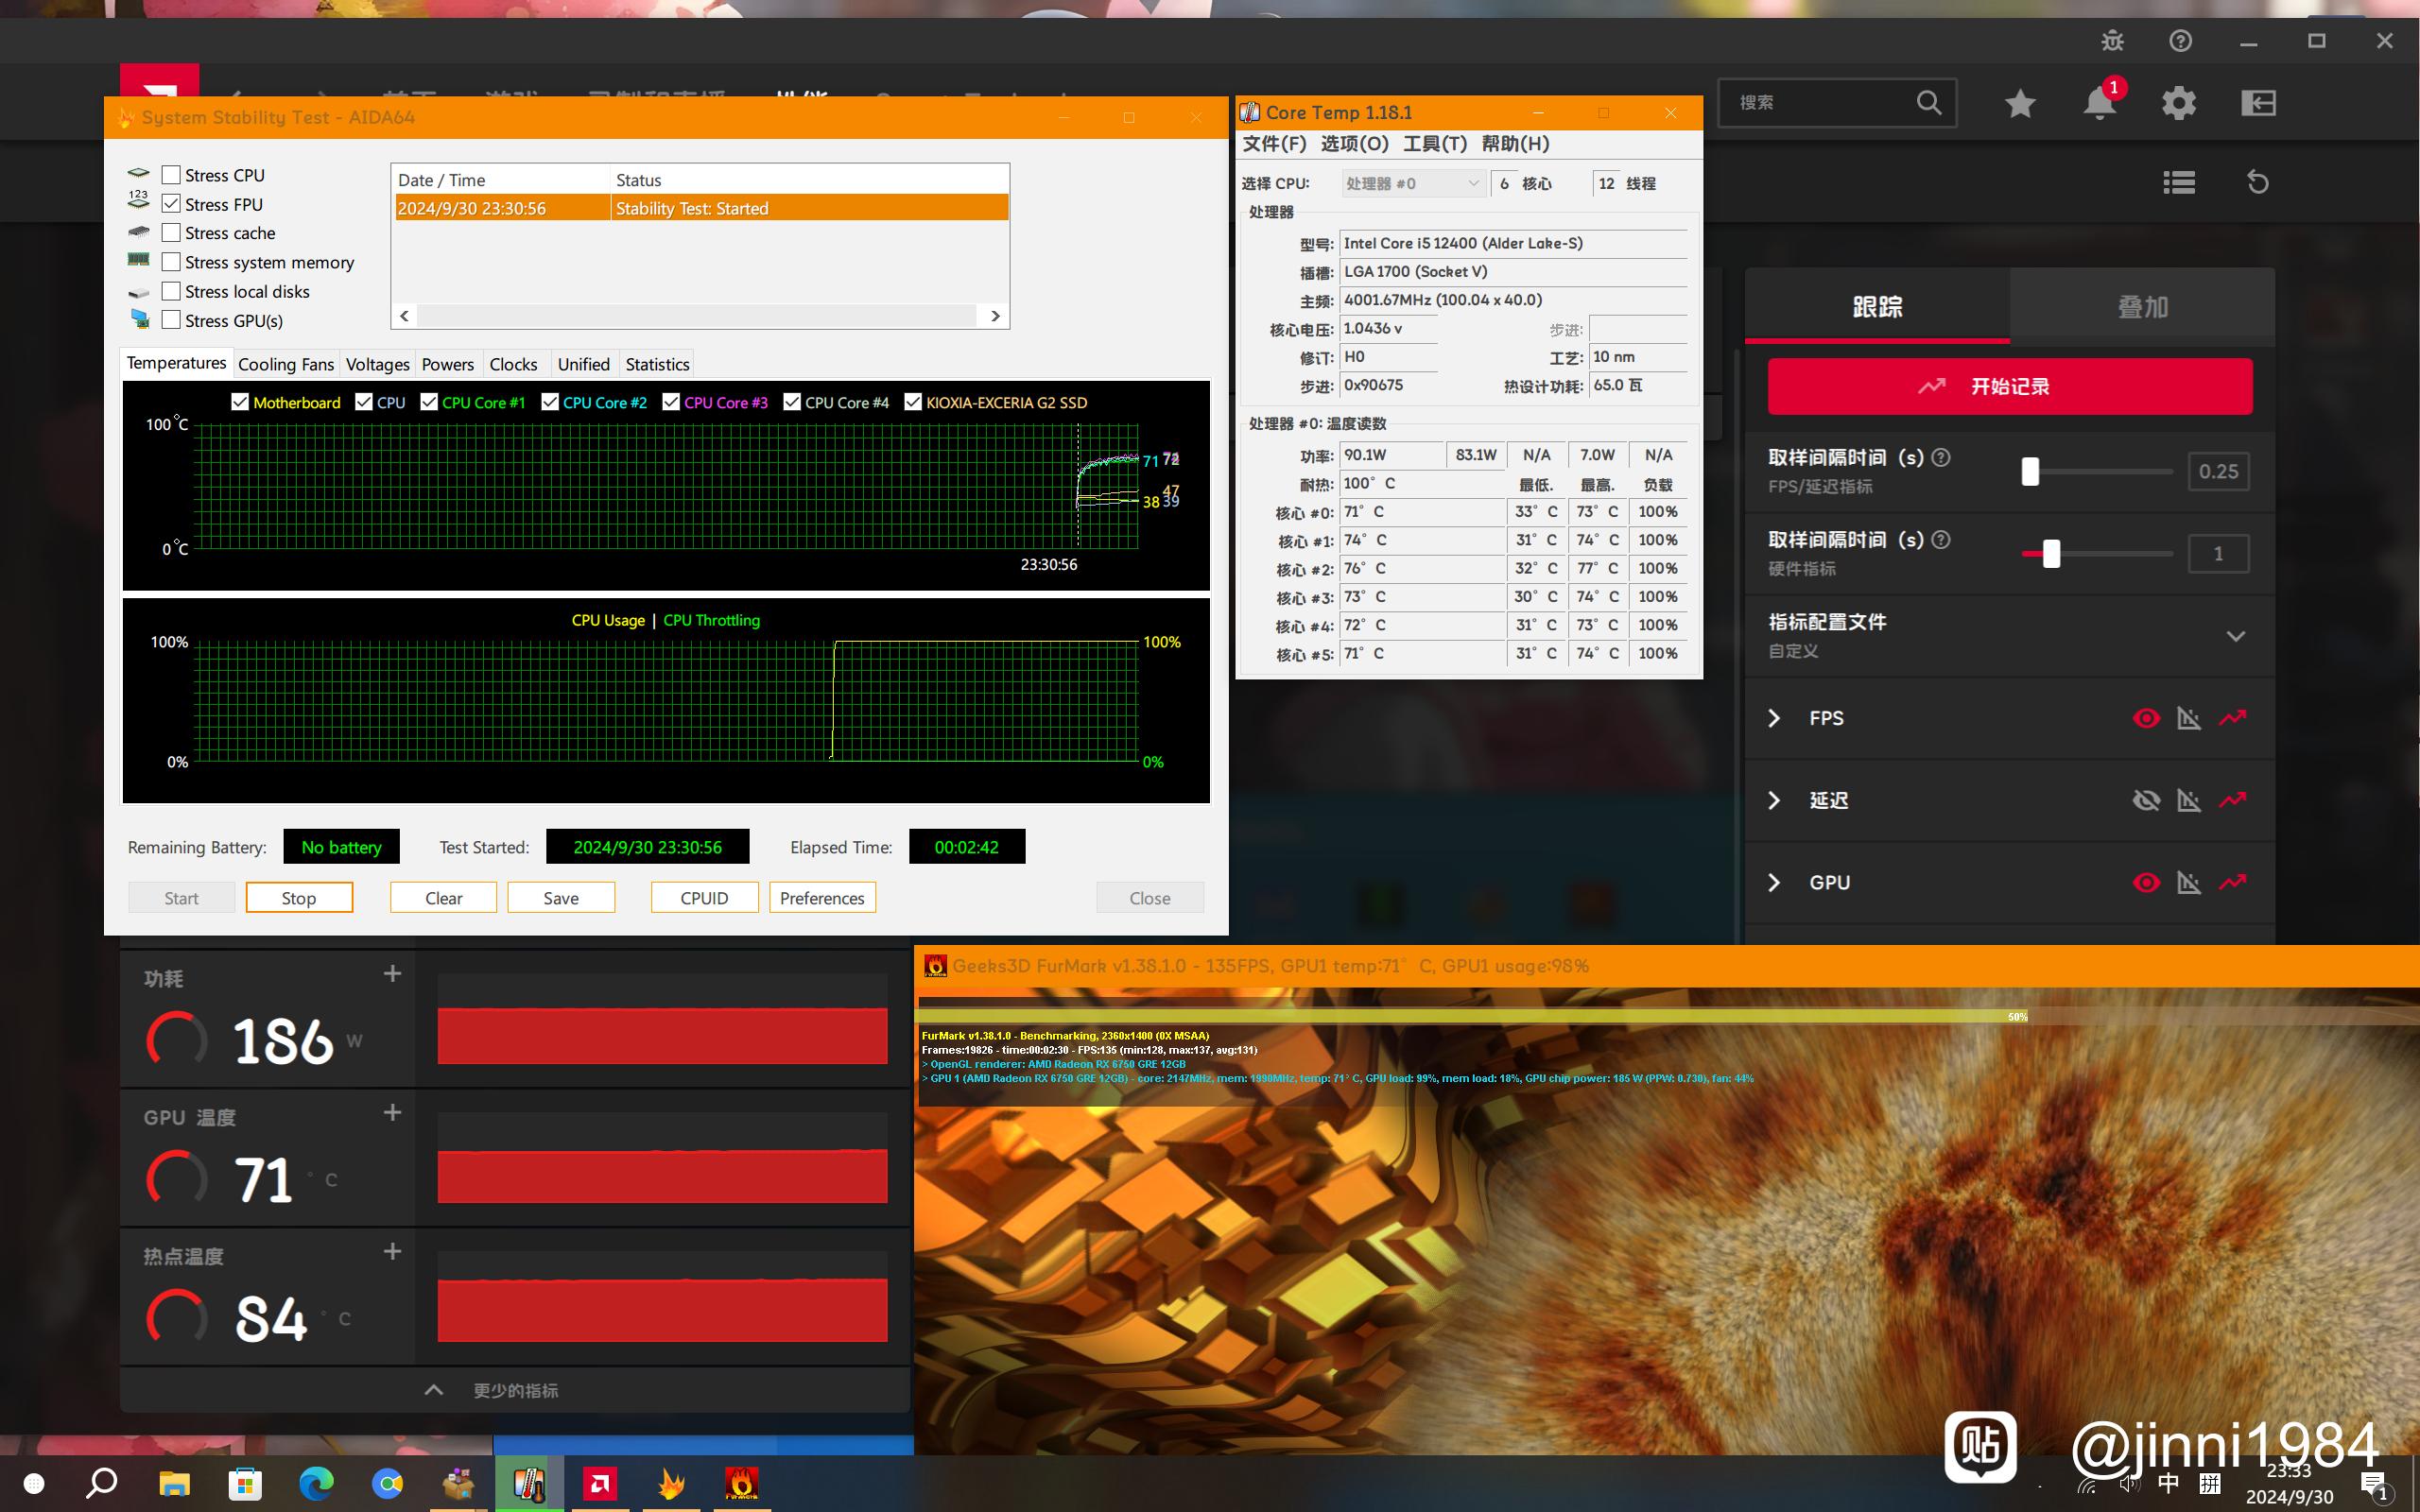Open Windows search from the taskbar

tap(101, 1483)
